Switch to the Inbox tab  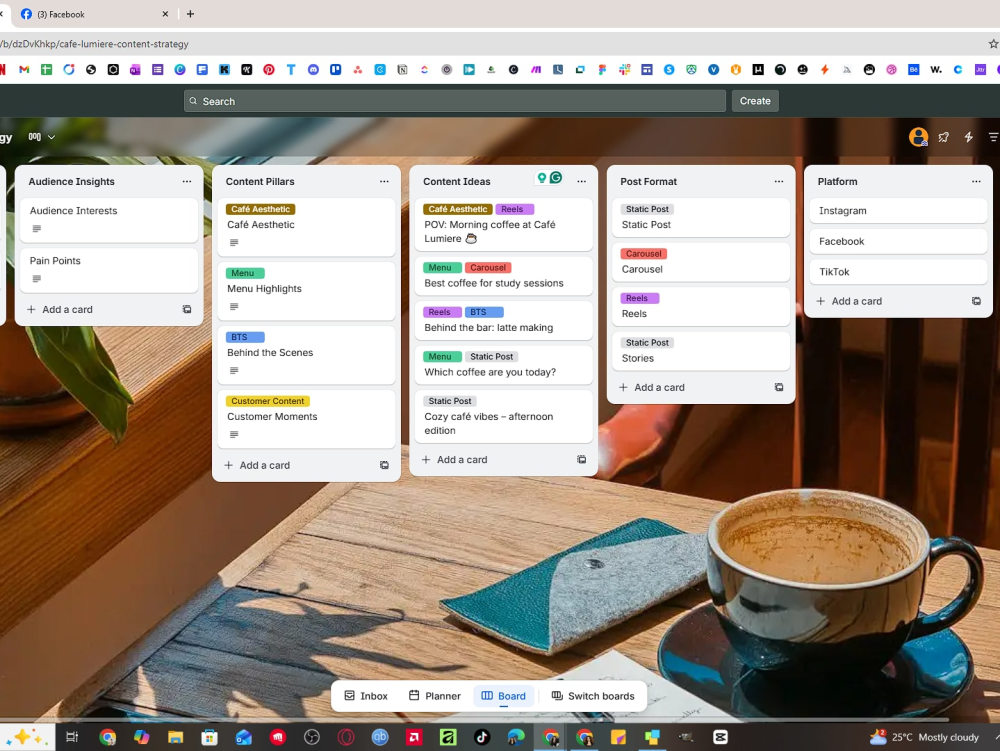tap(366, 696)
